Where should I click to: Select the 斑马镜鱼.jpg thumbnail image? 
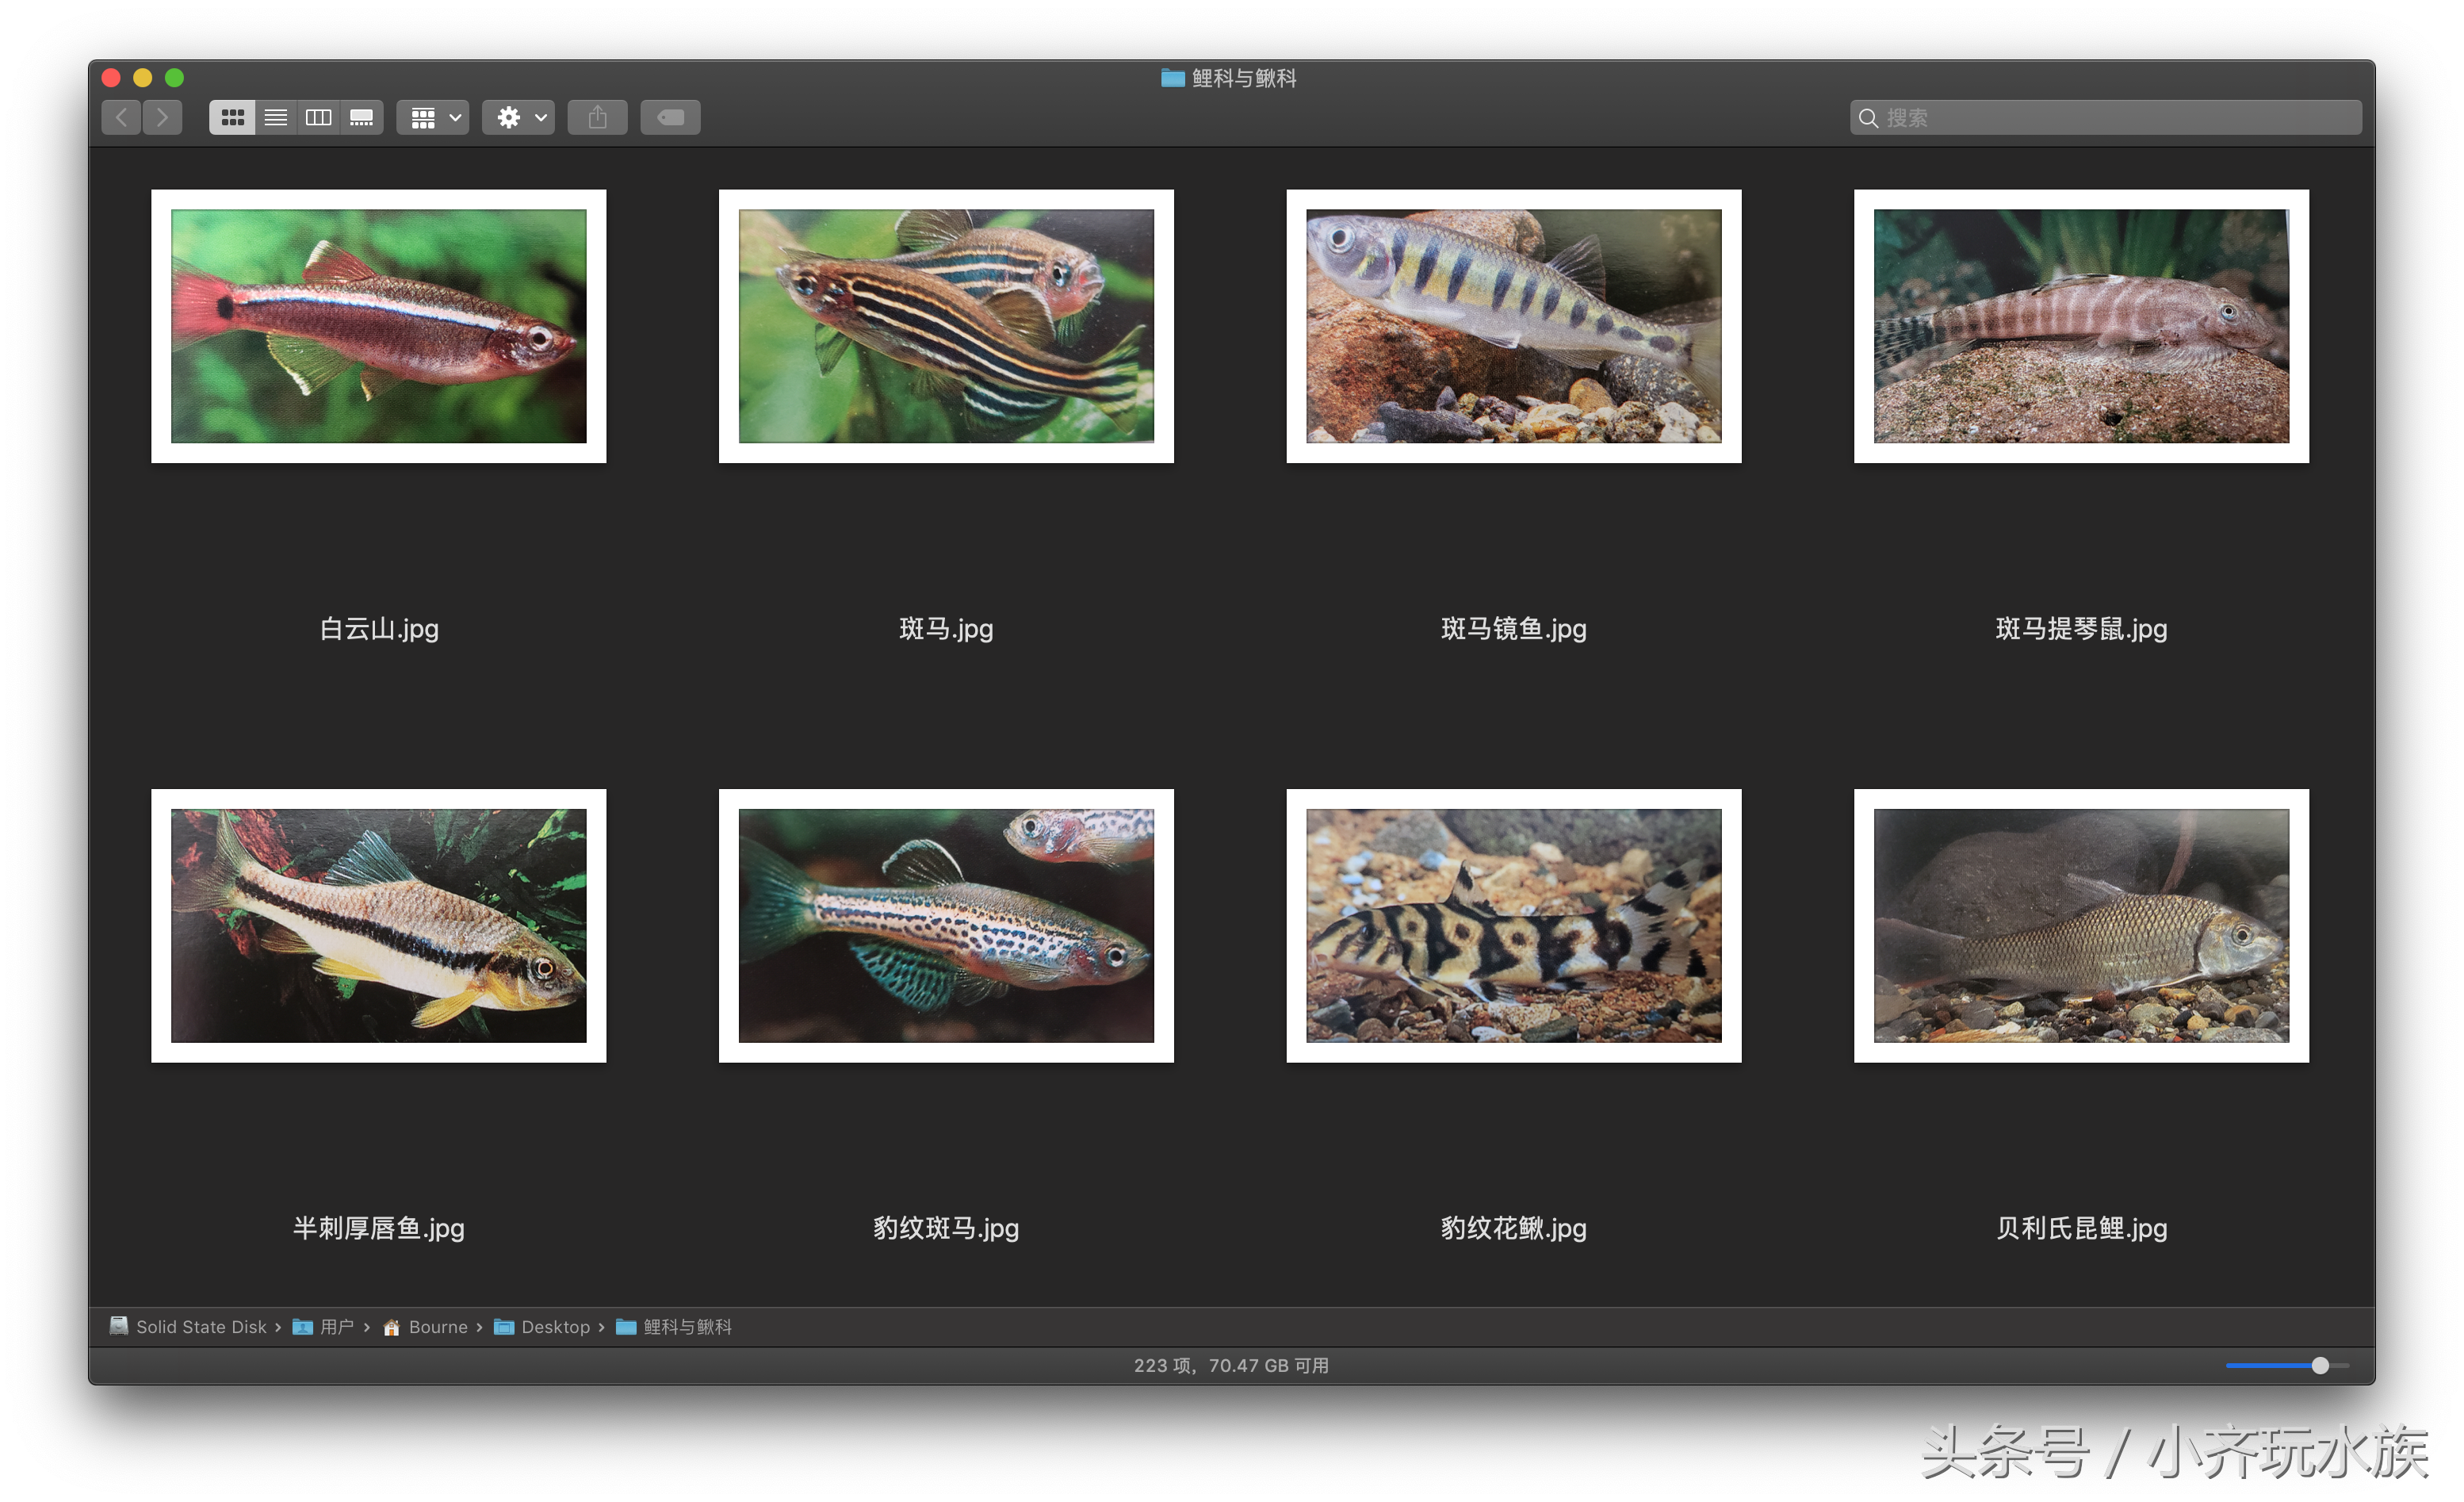pos(1514,326)
